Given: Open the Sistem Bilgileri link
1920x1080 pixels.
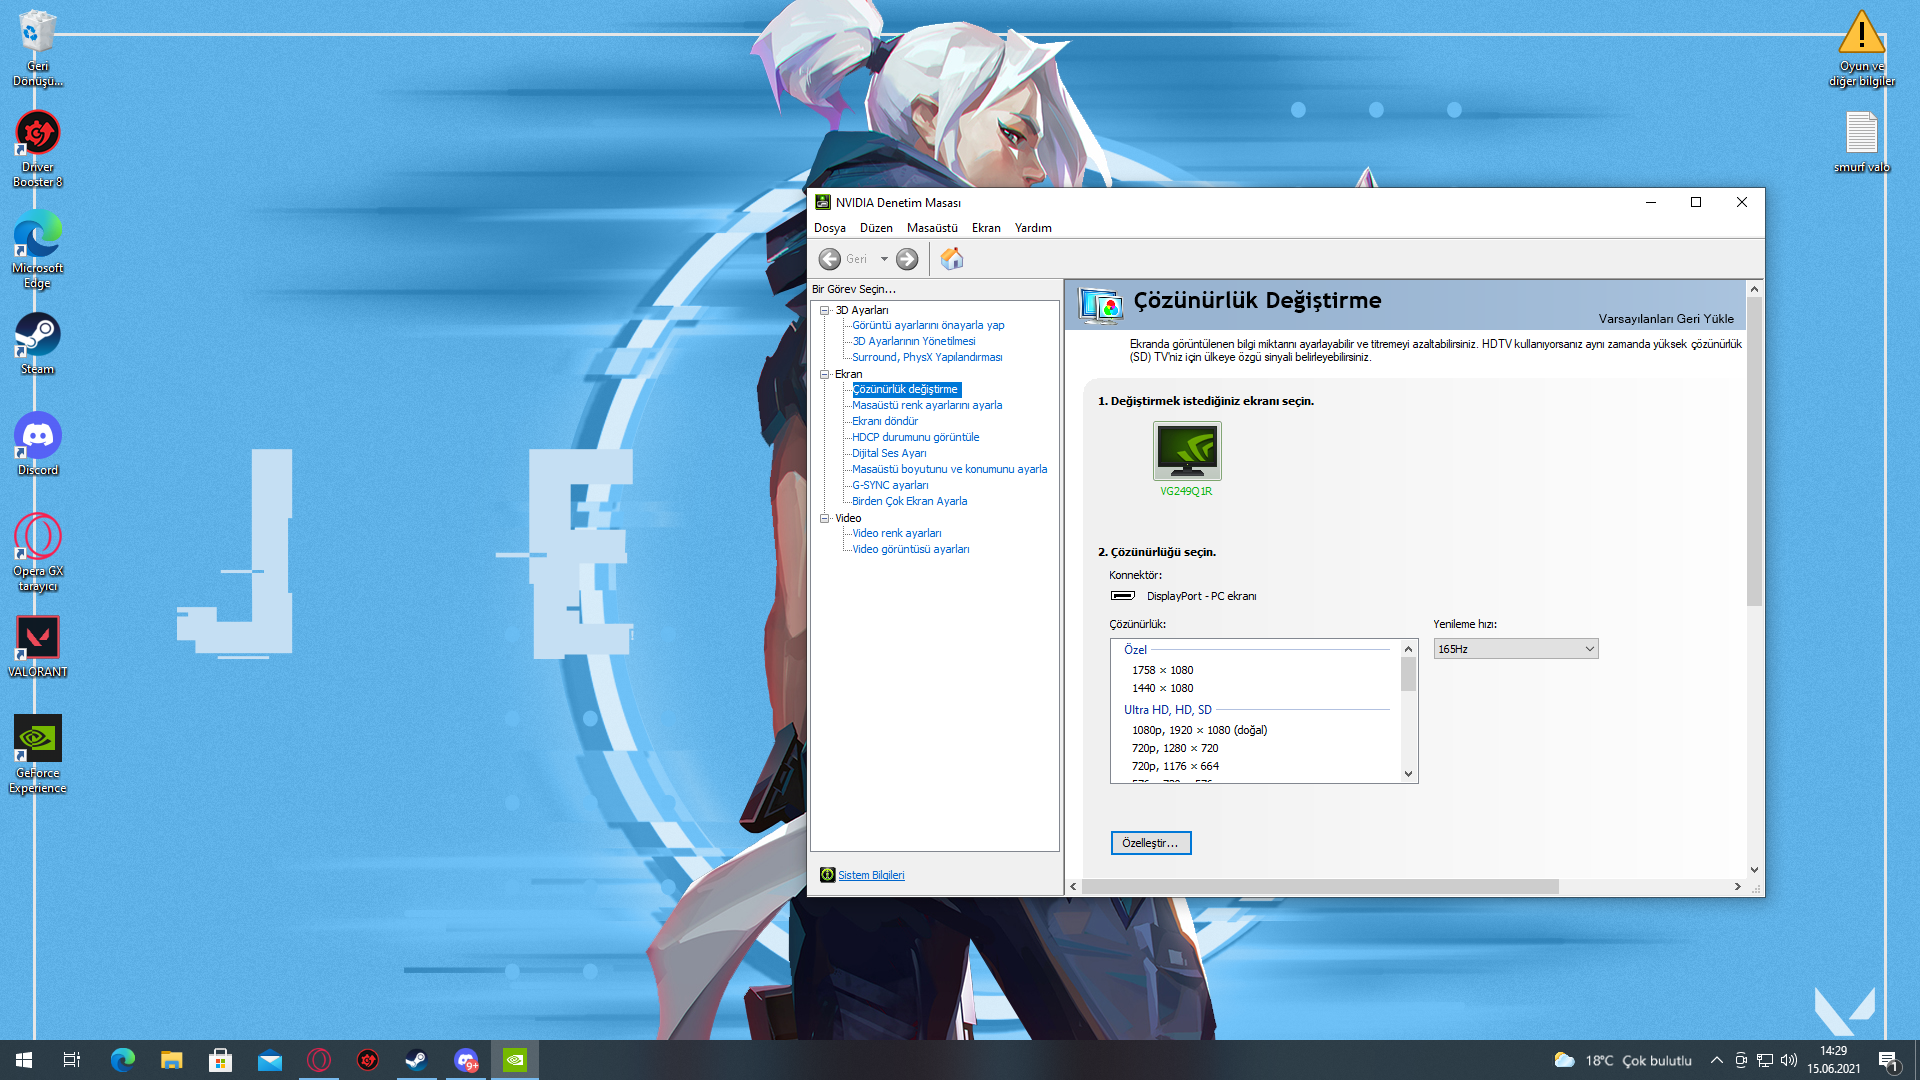Looking at the screenshot, I should pyautogui.click(x=870, y=875).
